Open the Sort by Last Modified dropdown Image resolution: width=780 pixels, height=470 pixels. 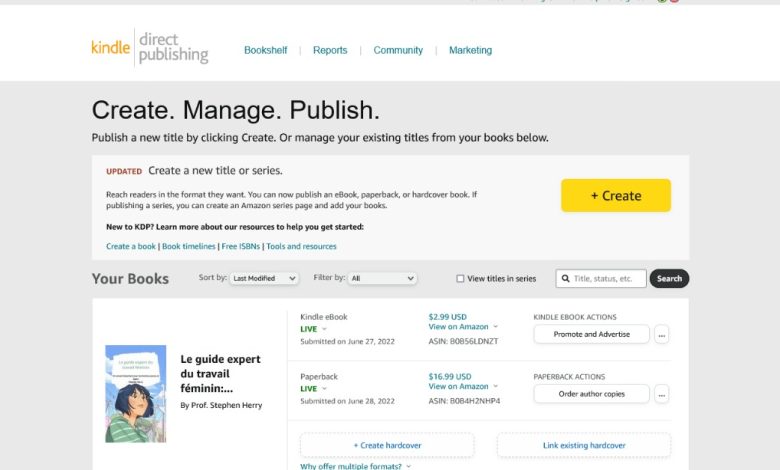[264, 279]
